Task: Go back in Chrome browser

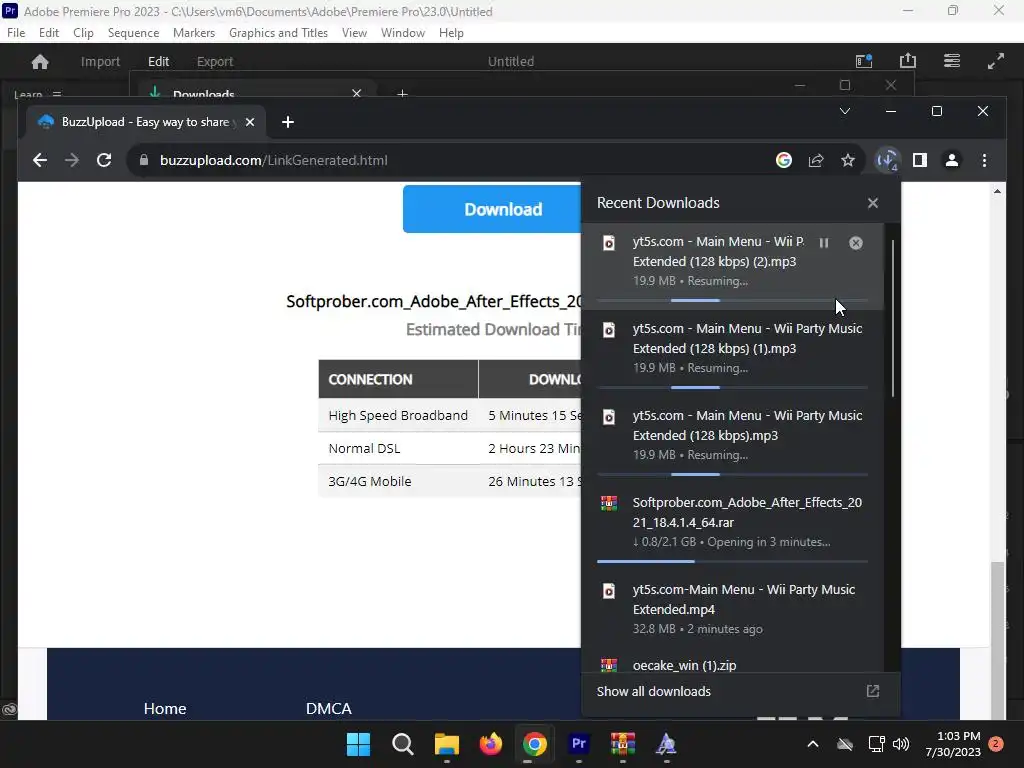Action: coord(40,160)
